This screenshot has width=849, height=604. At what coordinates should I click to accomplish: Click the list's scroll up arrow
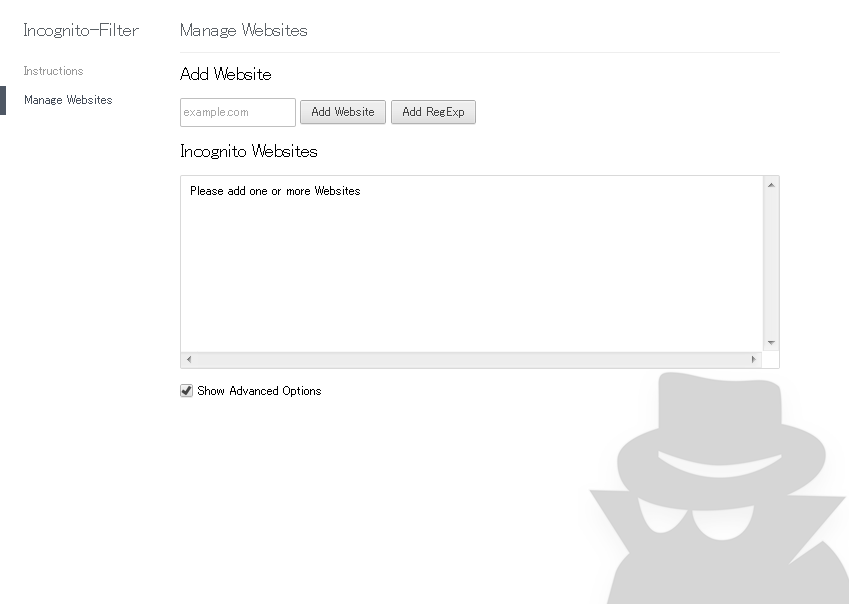[771, 185]
